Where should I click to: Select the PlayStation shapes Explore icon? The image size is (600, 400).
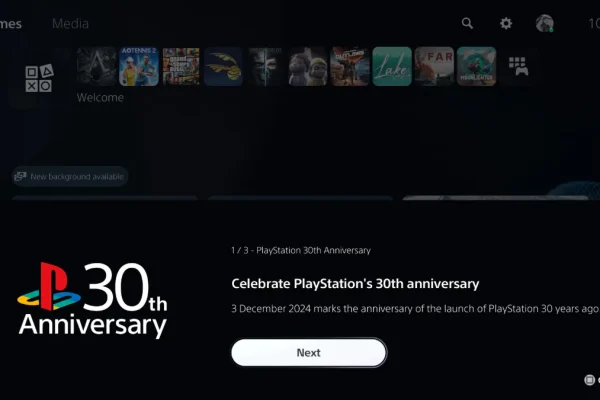click(x=39, y=78)
